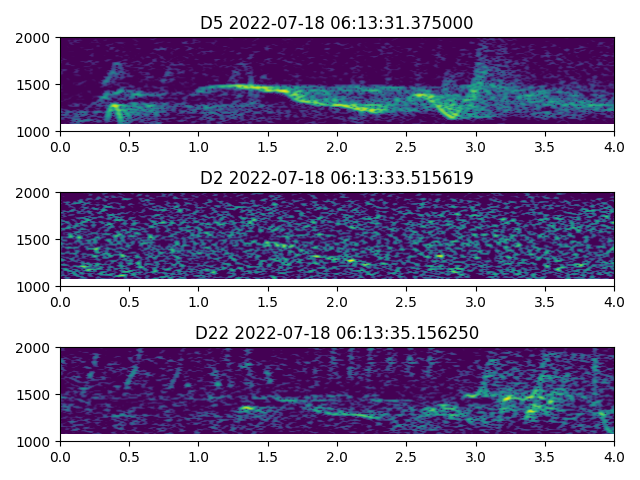Click the 1.5 x-axis tick under D22 plot
640x480 pixels.
pos(268,456)
